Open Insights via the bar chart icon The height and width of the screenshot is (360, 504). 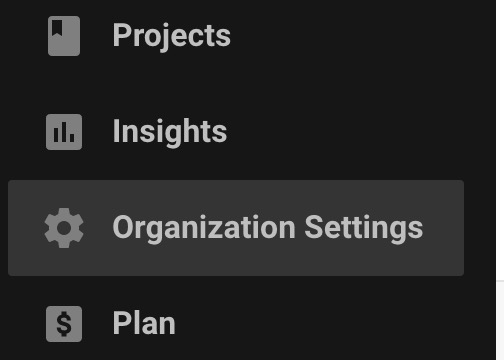pyautogui.click(x=64, y=132)
